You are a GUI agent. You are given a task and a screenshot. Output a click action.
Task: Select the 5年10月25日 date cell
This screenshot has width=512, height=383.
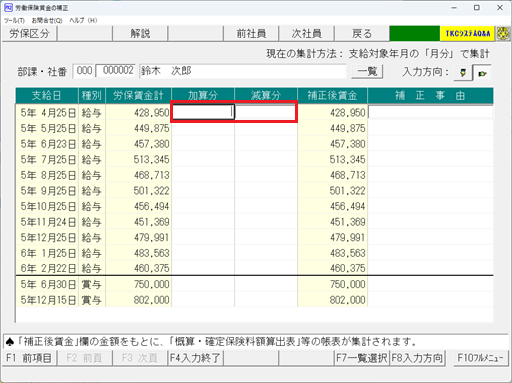click(47, 206)
